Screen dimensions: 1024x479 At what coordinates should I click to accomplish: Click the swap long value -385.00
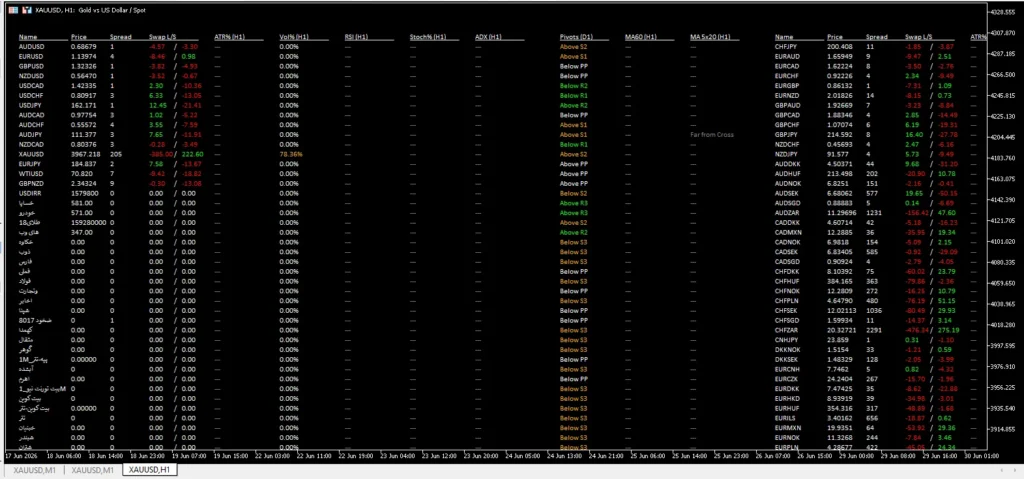point(161,154)
